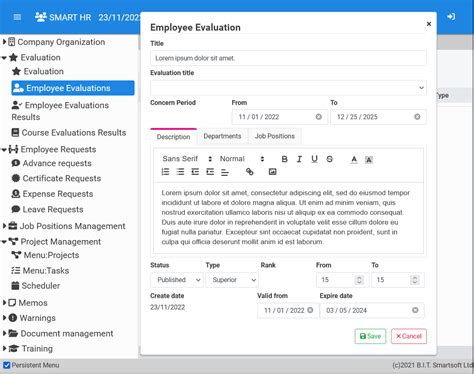This screenshot has height=374, width=474.
Task: Toggle underline in the description editor
Action: pyautogui.click(x=314, y=159)
